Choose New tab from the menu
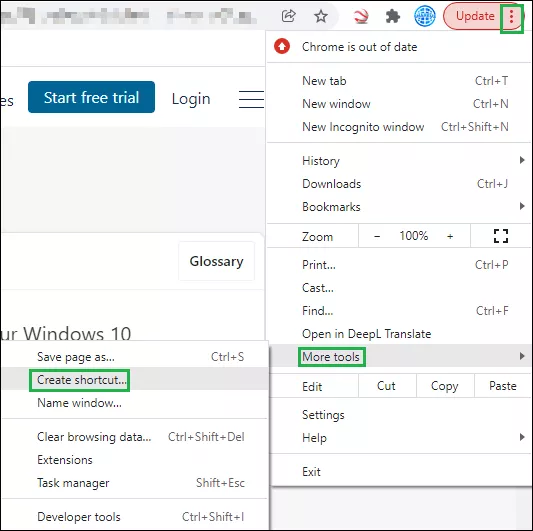Image resolution: width=533 pixels, height=531 pixels. [399, 81]
